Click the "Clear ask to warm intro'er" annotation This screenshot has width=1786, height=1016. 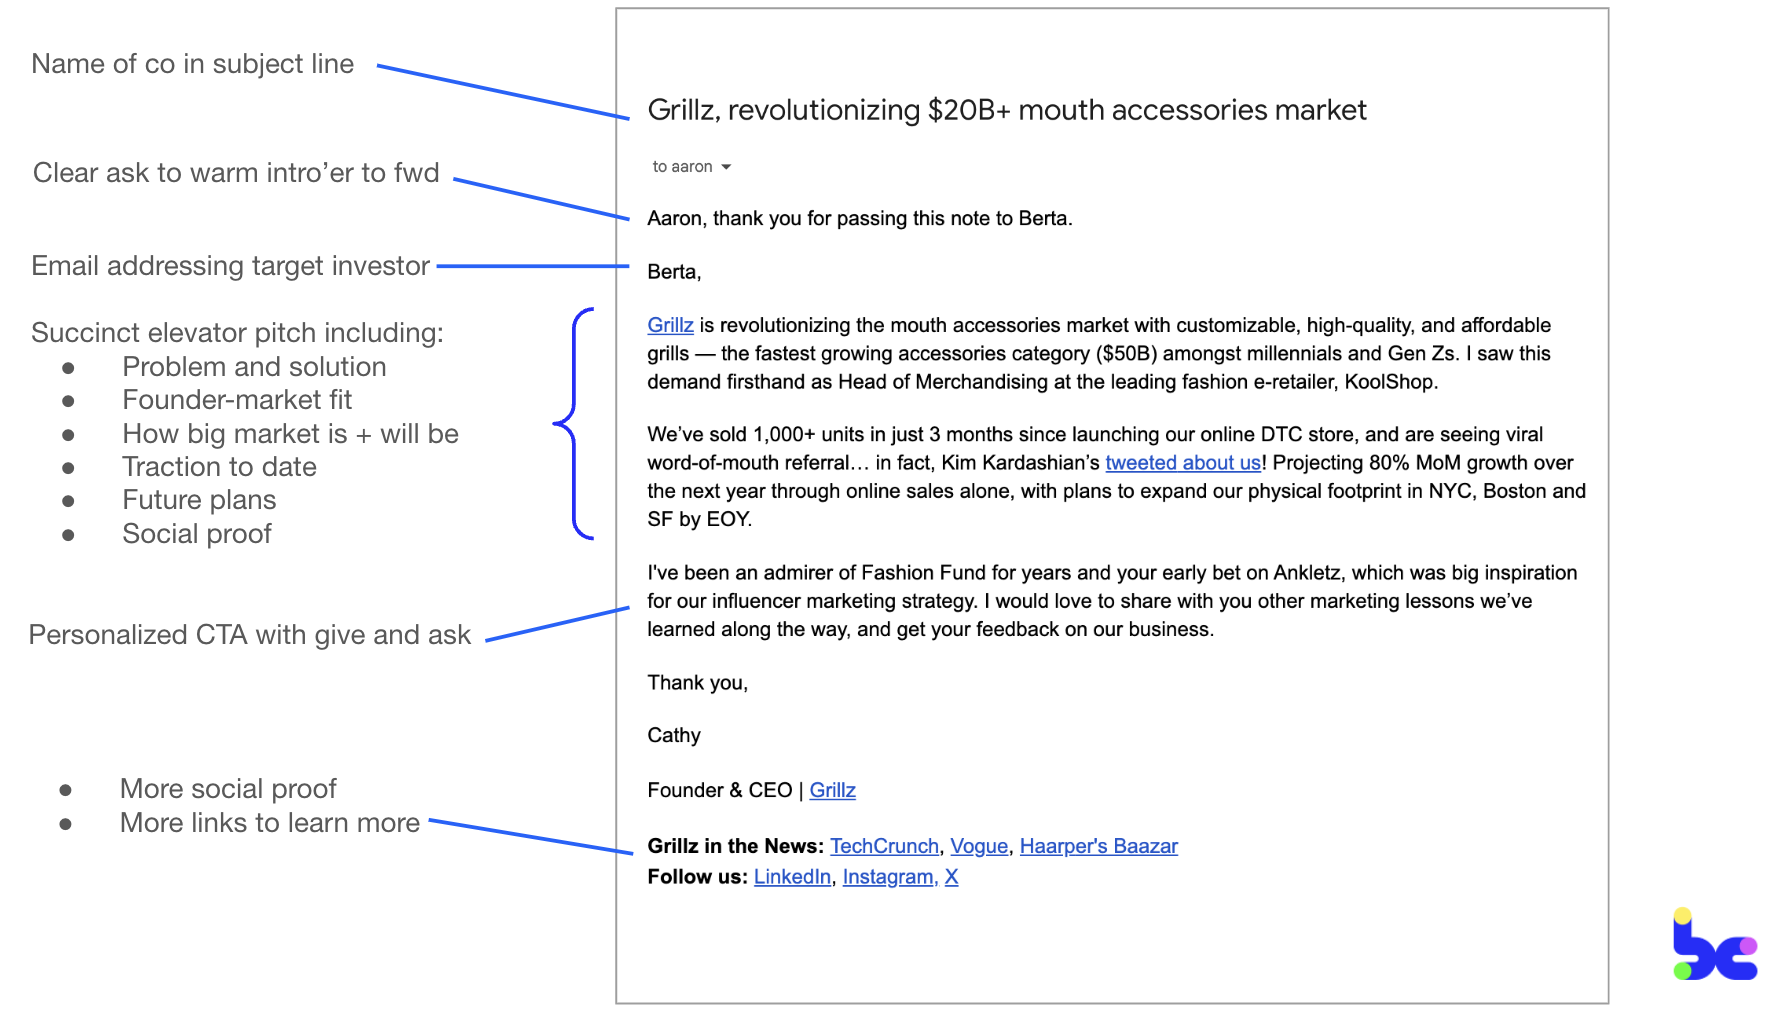point(236,173)
